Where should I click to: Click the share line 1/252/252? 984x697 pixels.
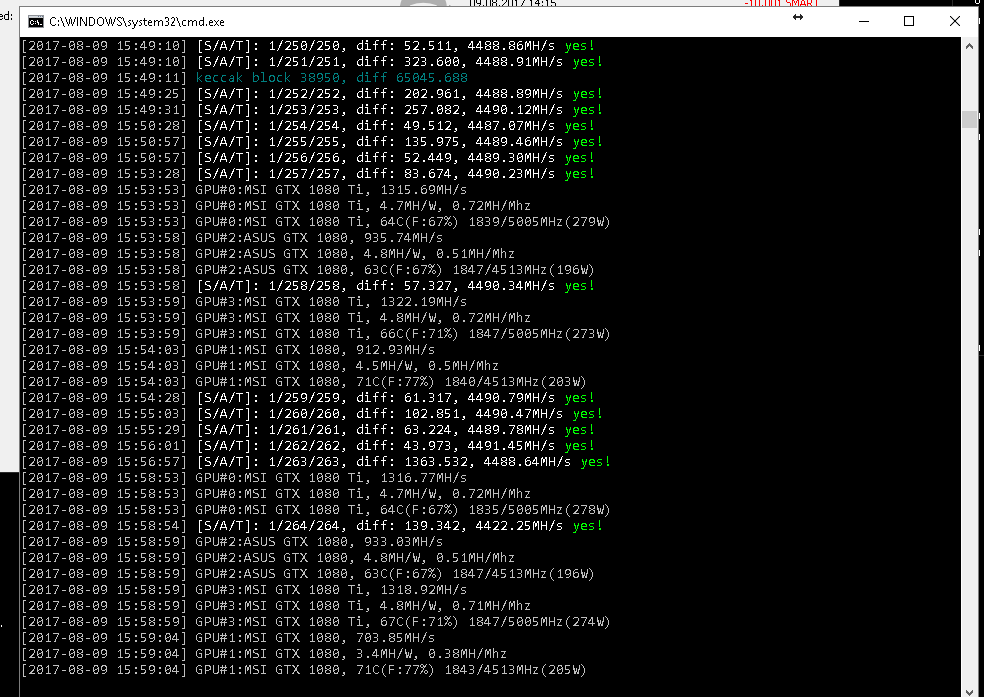[x=312, y=93]
